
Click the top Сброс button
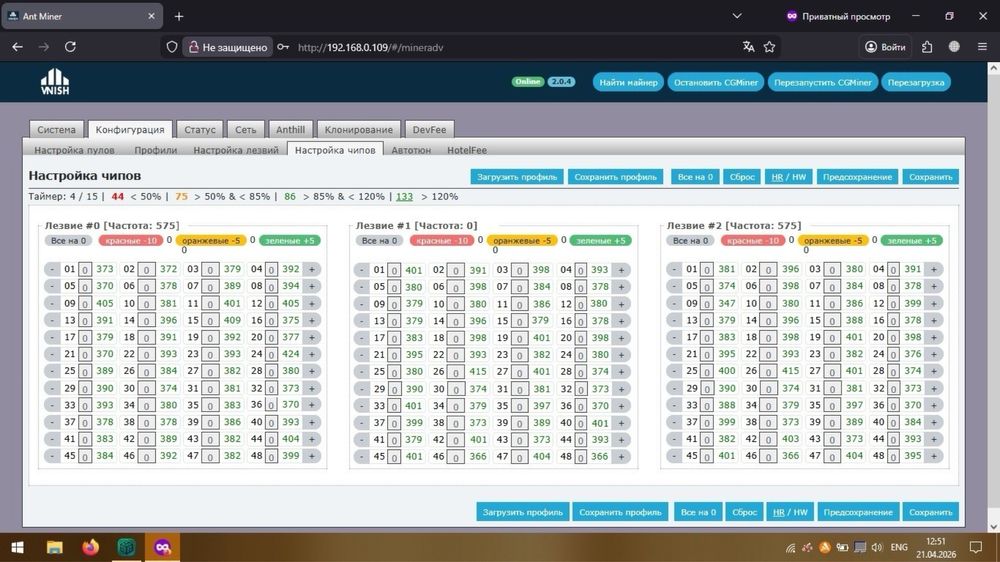pyautogui.click(x=742, y=177)
